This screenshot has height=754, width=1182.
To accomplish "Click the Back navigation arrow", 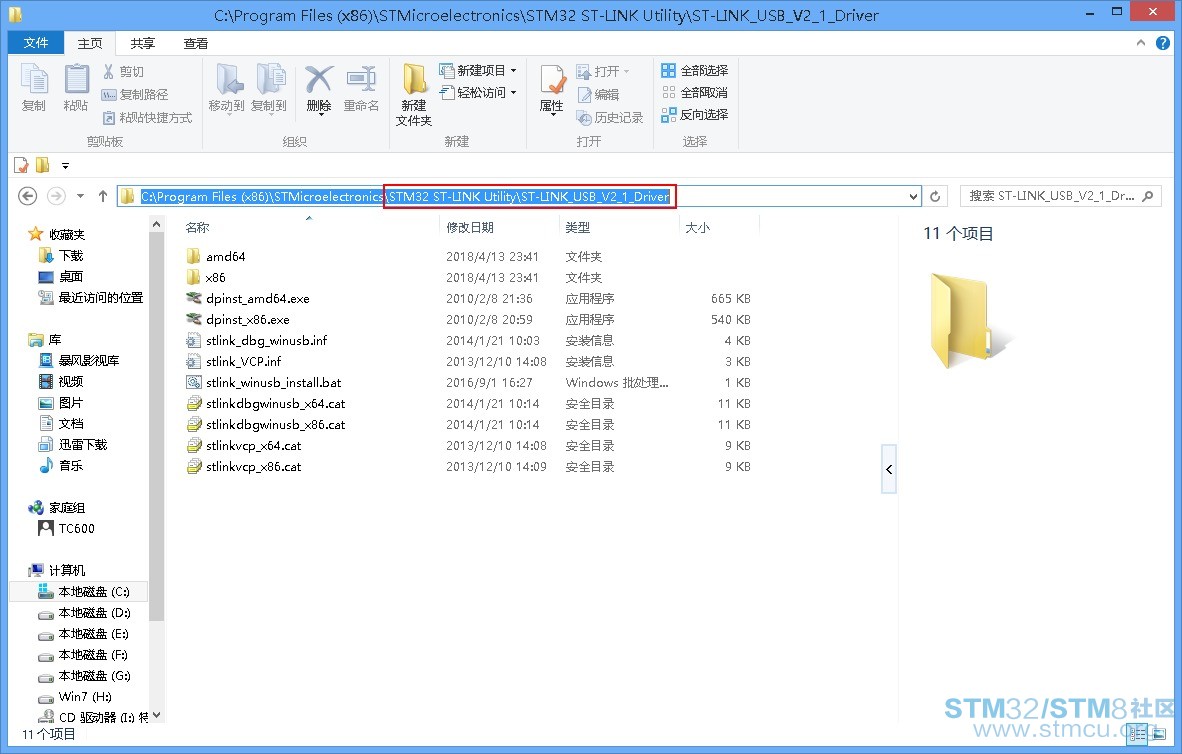I will tap(28, 196).
